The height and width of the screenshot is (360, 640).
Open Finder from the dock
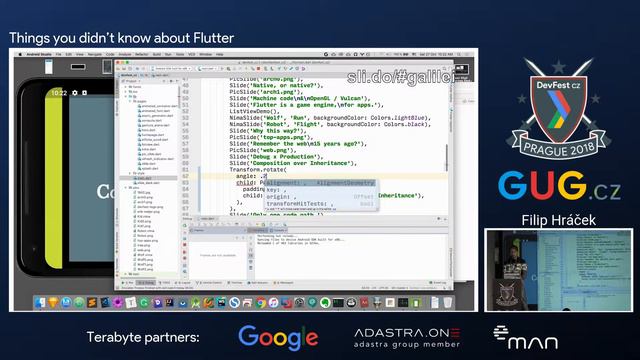[x=40, y=302]
